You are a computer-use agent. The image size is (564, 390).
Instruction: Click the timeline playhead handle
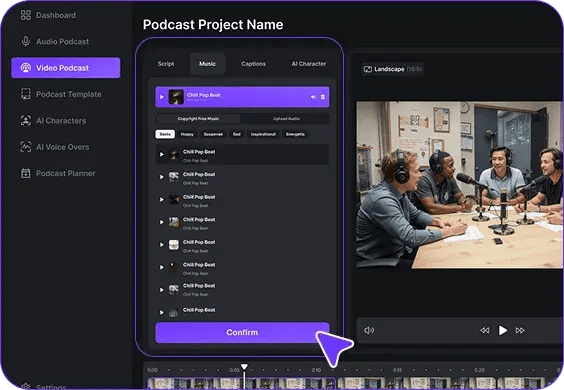[x=244, y=367]
